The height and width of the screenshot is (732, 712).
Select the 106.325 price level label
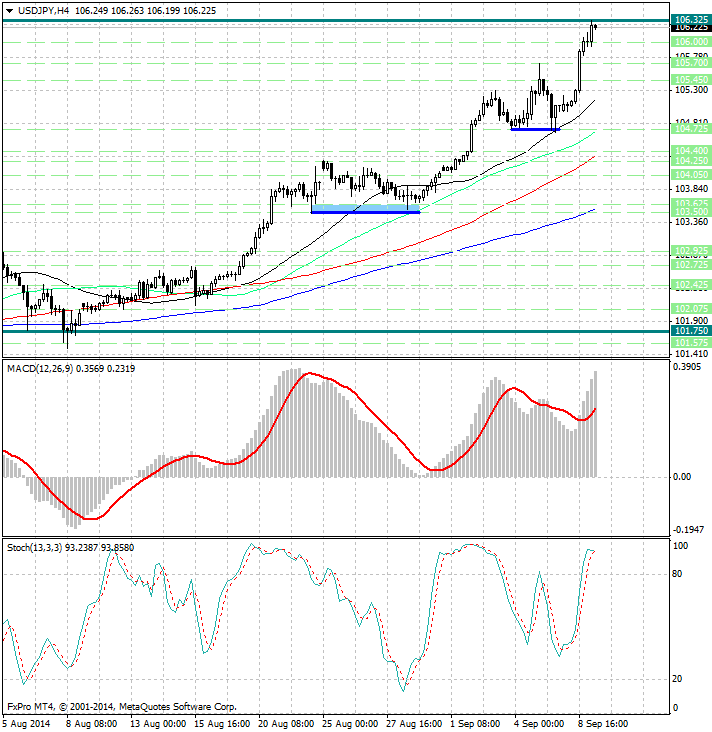691,19
